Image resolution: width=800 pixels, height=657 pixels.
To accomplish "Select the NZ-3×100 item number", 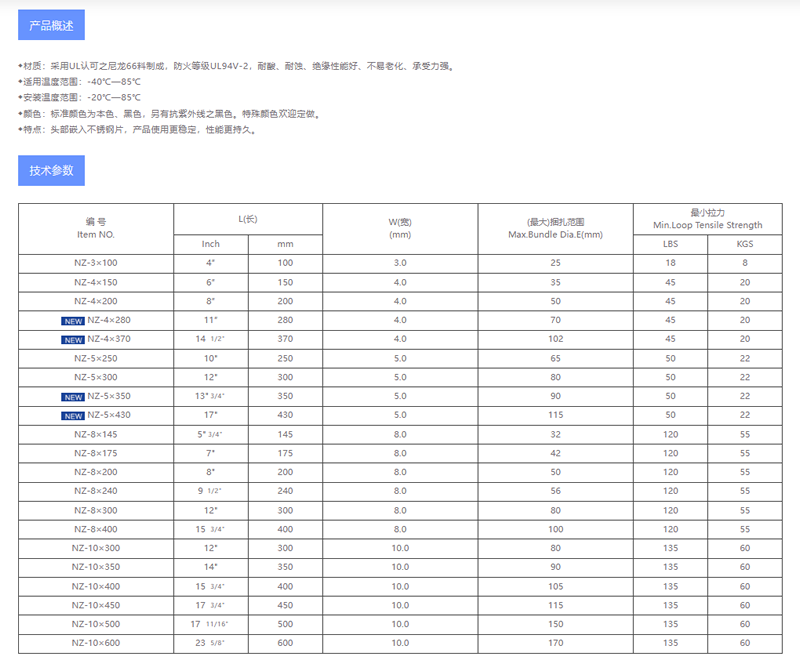I will point(96,263).
